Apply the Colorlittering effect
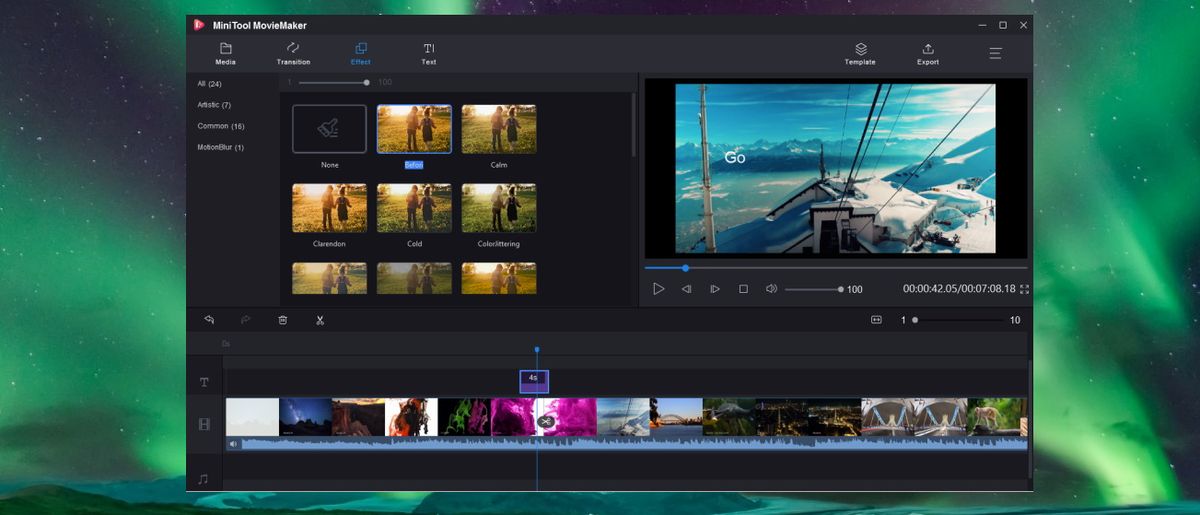Image resolution: width=1200 pixels, height=515 pixels. tap(499, 208)
